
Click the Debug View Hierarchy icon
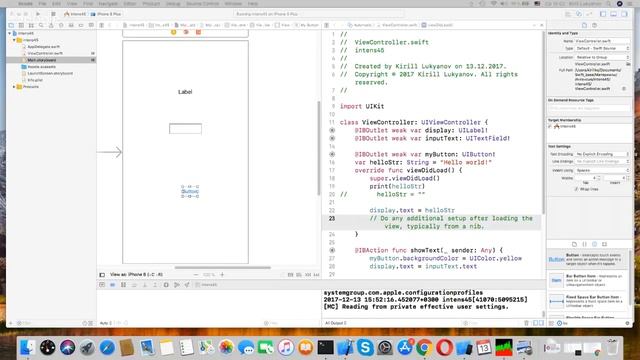tap(166, 285)
